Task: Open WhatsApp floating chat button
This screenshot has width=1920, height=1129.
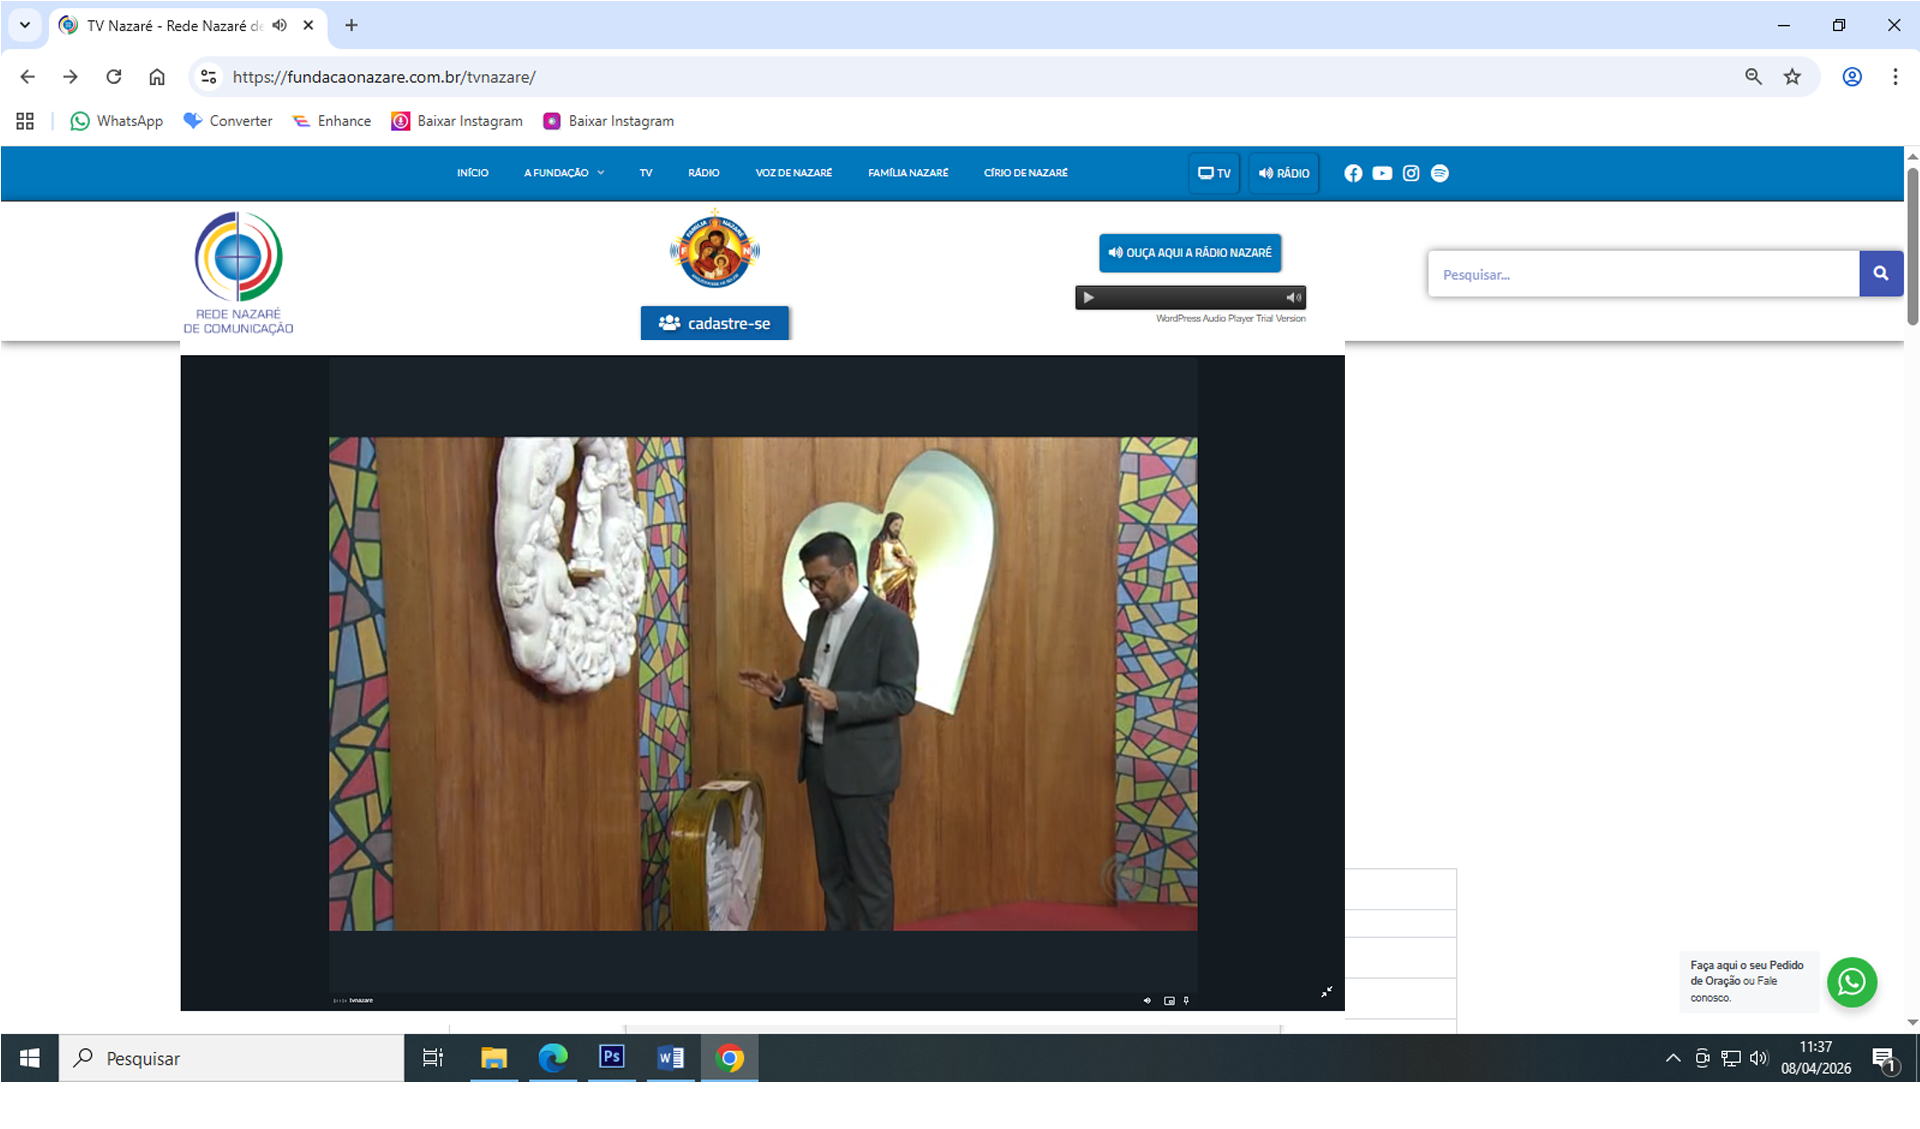Action: tap(1851, 982)
